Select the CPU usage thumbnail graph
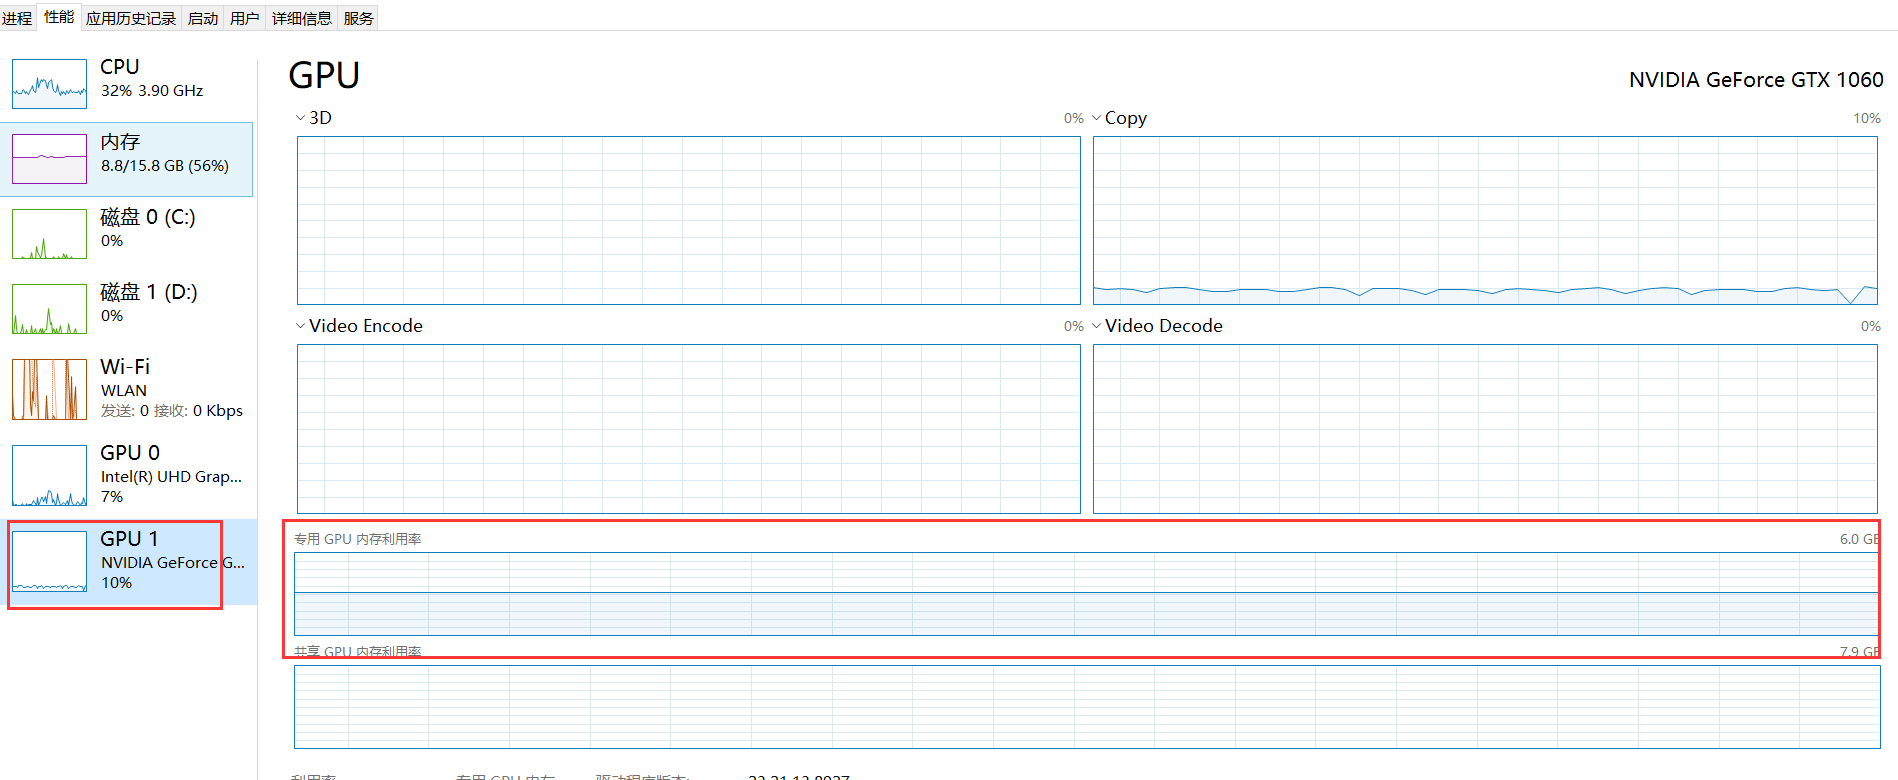 click(50, 84)
